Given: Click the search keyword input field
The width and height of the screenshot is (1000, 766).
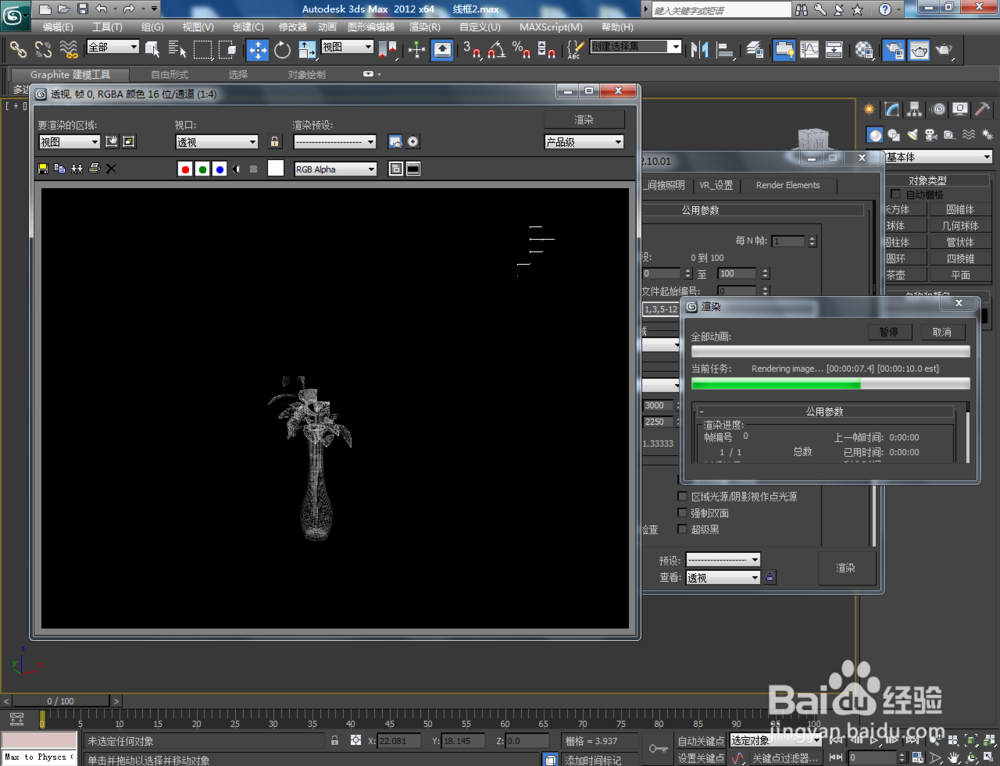Looking at the screenshot, I should click(x=721, y=10).
